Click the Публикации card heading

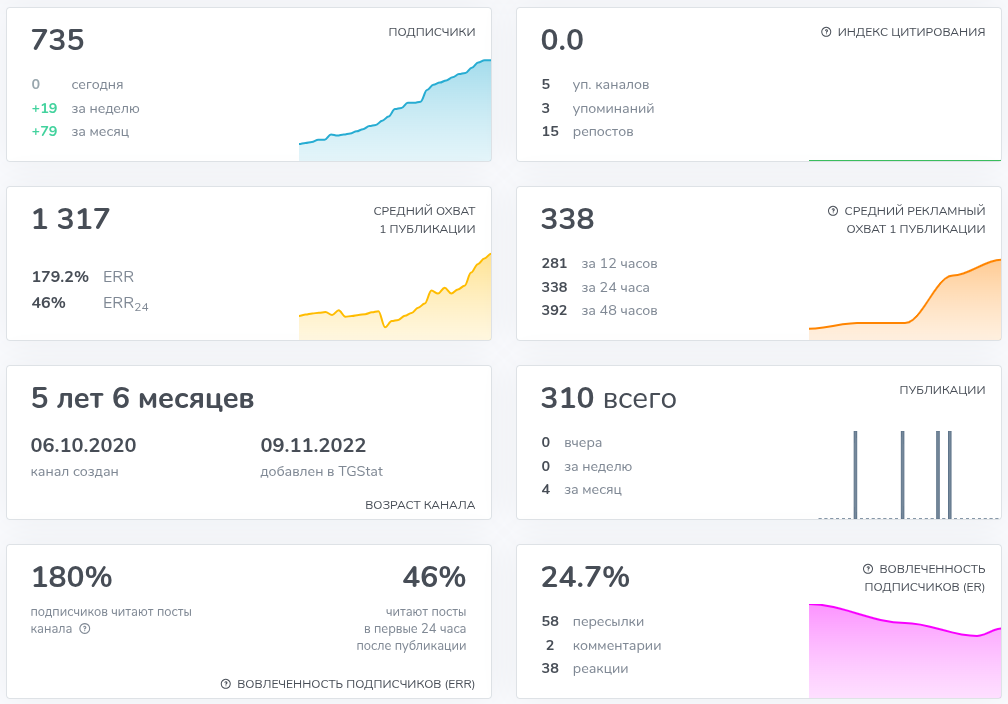click(x=942, y=390)
